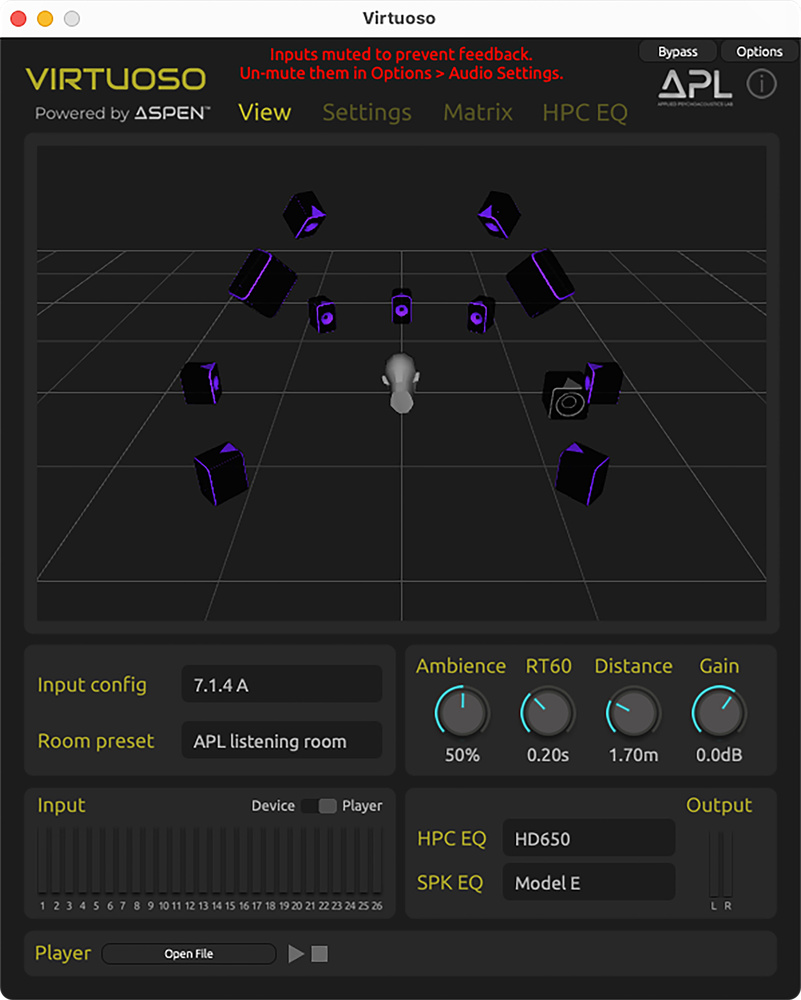Select the top front left height speaker
Viewport: 801px width, 1000px height.
(304, 215)
